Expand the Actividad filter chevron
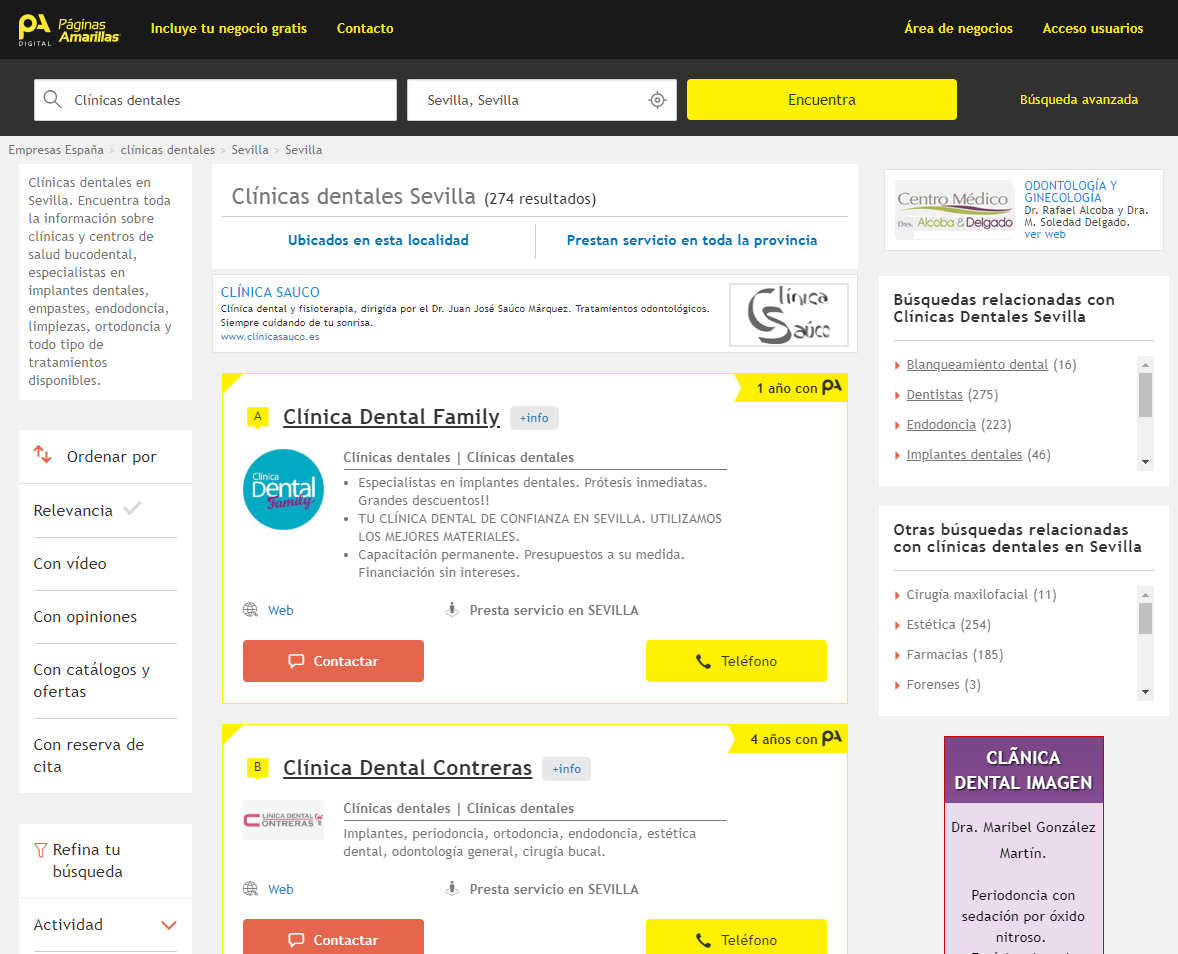Screen dimensions: 1178x954 (169, 925)
